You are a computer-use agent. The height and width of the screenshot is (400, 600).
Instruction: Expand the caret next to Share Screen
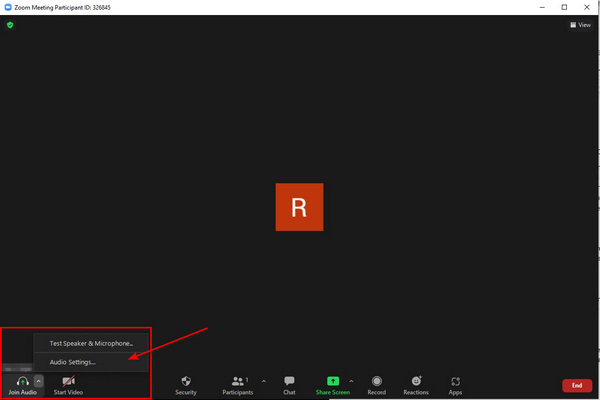(x=351, y=381)
